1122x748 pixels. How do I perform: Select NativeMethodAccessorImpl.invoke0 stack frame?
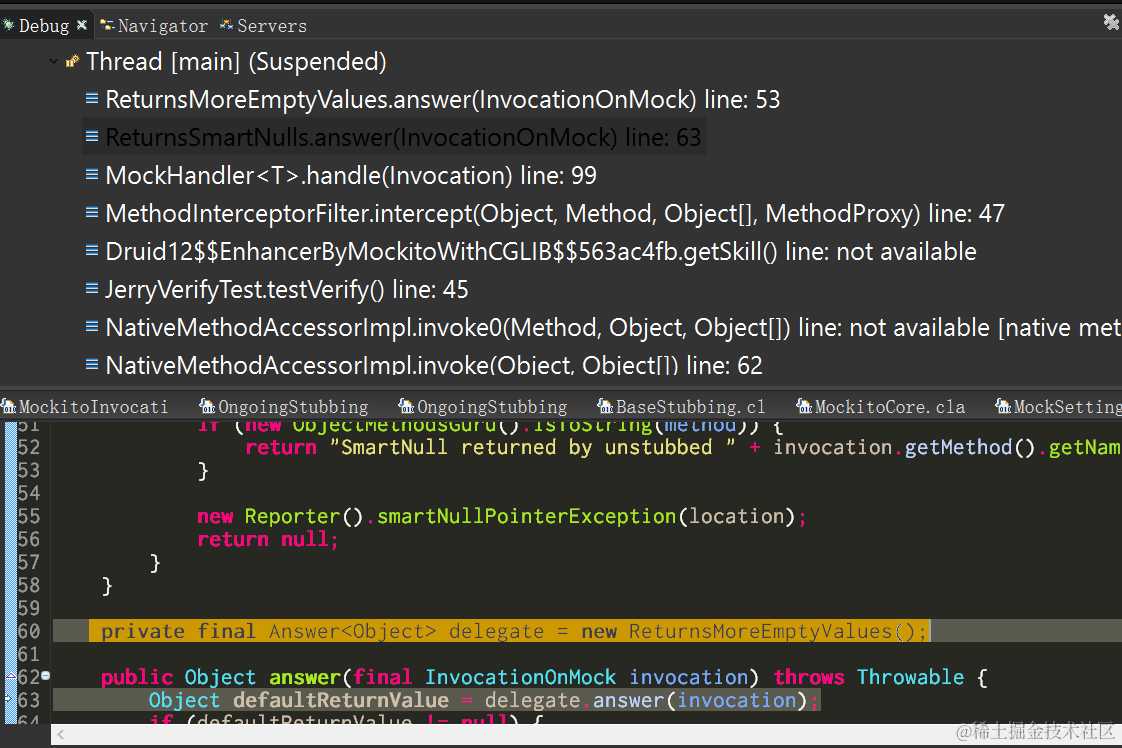click(613, 327)
